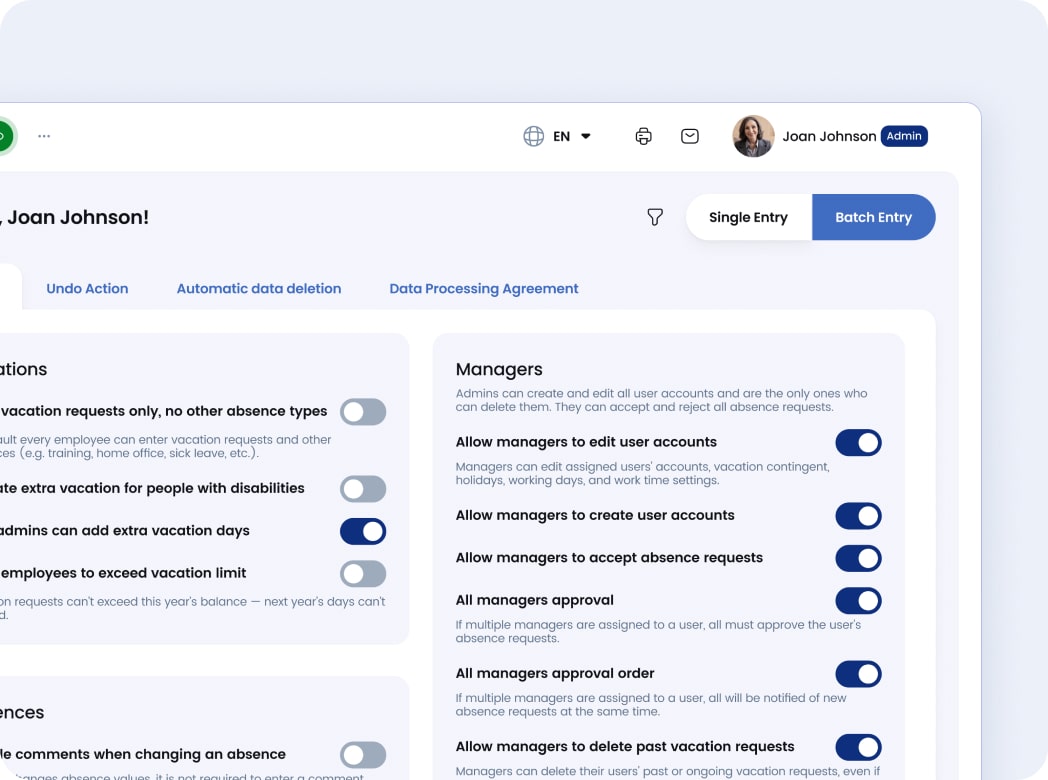Switch to the Undo Action tab
This screenshot has width=1048, height=780.
pos(87,288)
